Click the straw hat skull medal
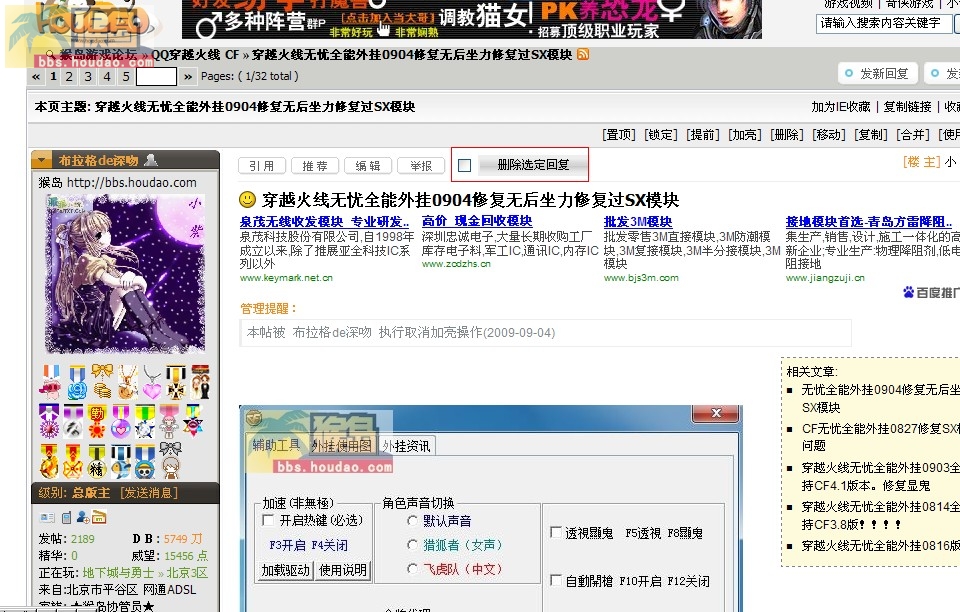960x612 pixels. click(x=145, y=460)
